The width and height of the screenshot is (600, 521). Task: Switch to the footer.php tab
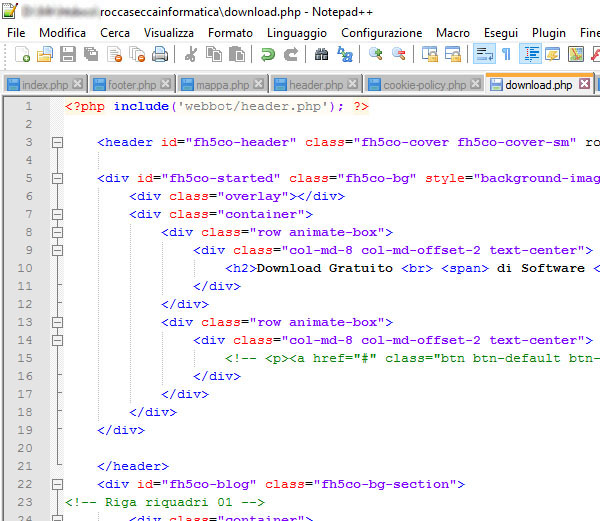(132, 85)
